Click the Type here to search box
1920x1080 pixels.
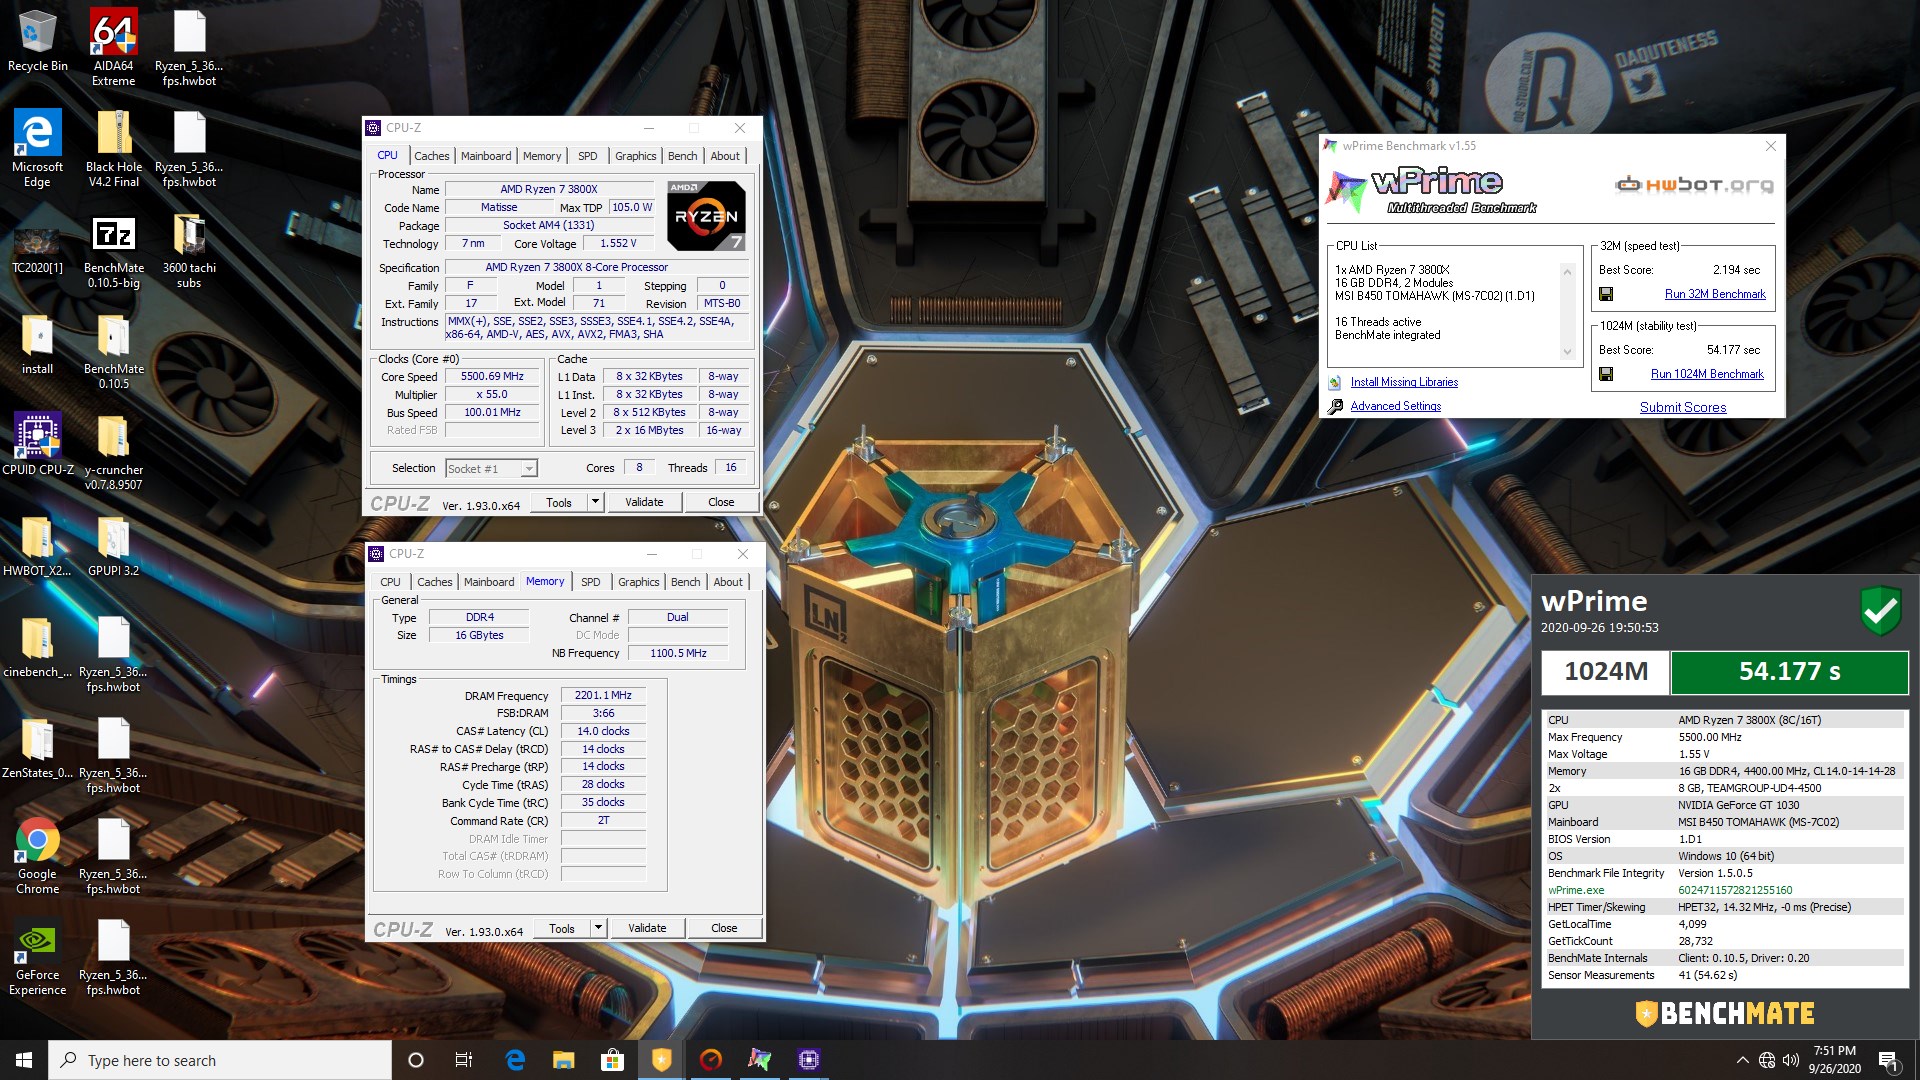tap(220, 1060)
